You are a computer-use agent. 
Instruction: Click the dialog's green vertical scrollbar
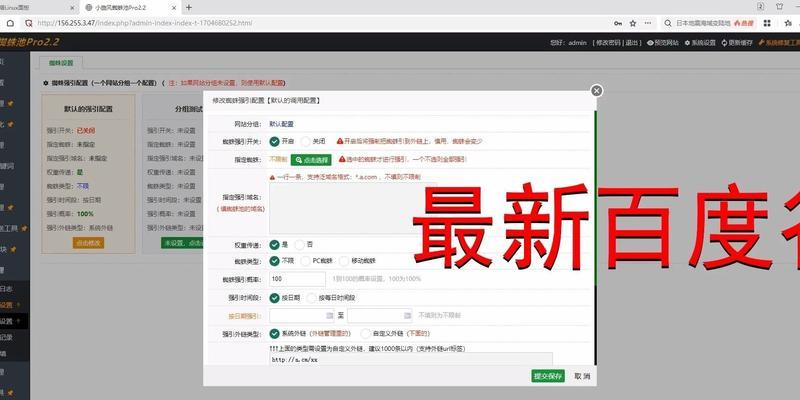[x=595, y=199]
